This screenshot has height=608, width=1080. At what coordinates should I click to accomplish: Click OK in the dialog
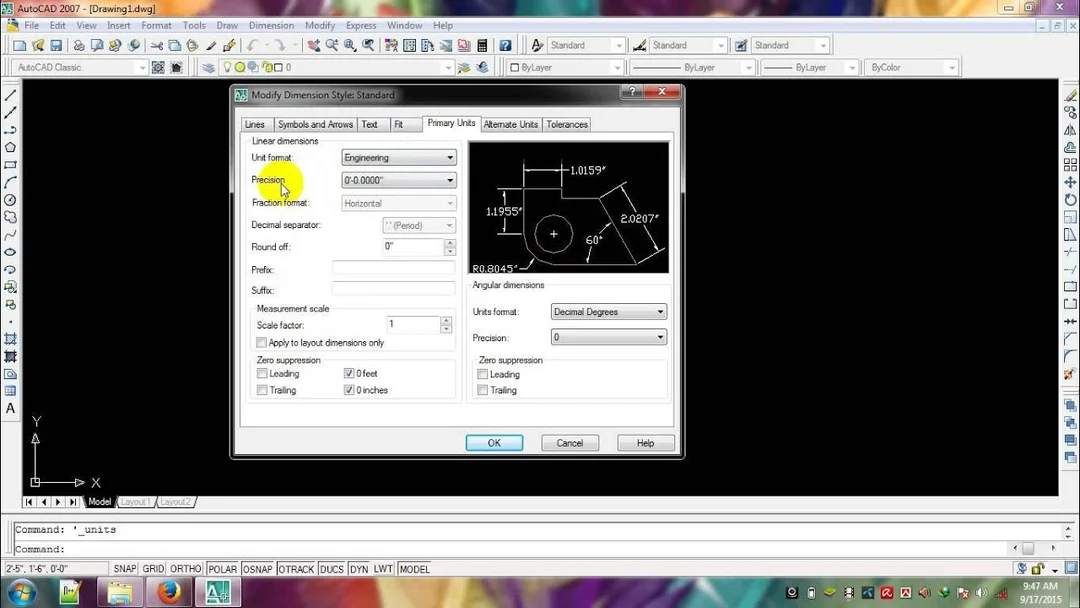pos(494,443)
